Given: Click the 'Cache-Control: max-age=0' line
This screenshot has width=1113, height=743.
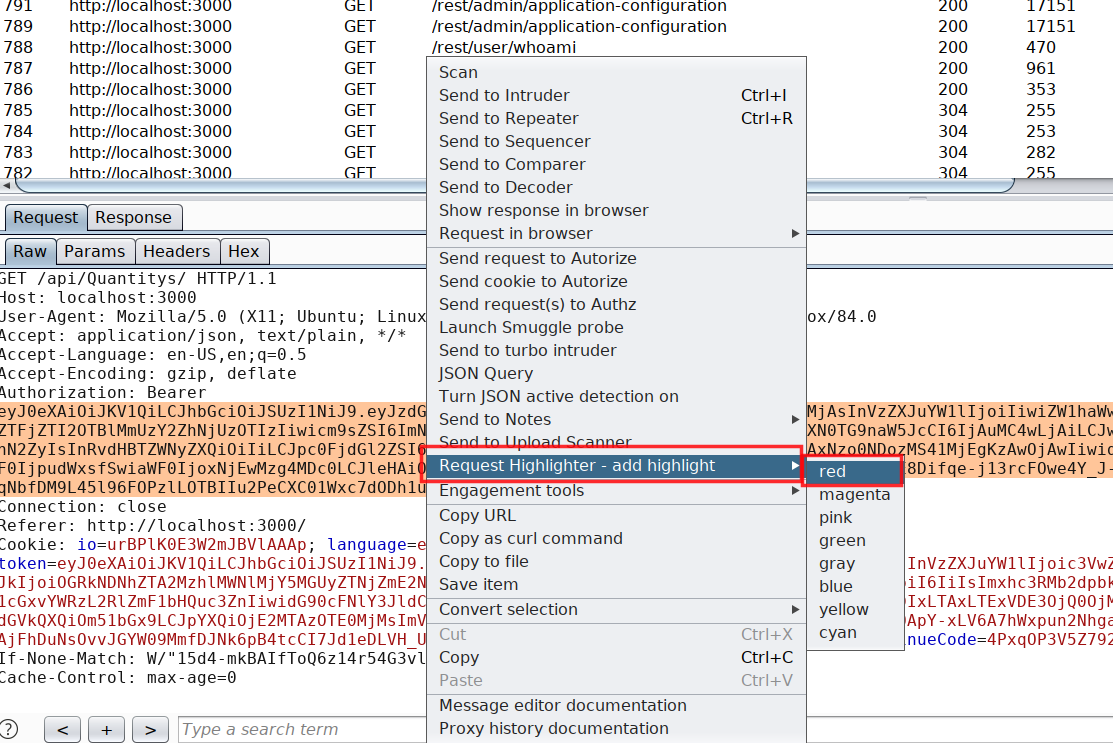Looking at the screenshot, I should [x=118, y=678].
